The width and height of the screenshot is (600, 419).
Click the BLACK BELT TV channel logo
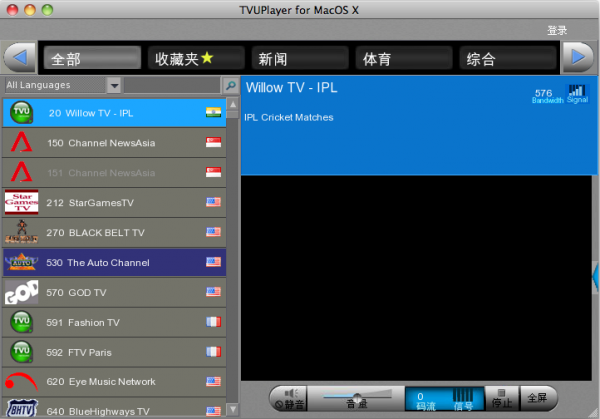21,232
